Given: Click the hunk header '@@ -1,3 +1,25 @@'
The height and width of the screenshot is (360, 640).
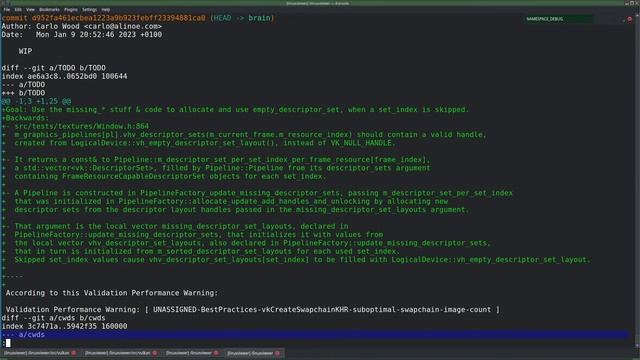Looking at the screenshot, I should 36,101.
